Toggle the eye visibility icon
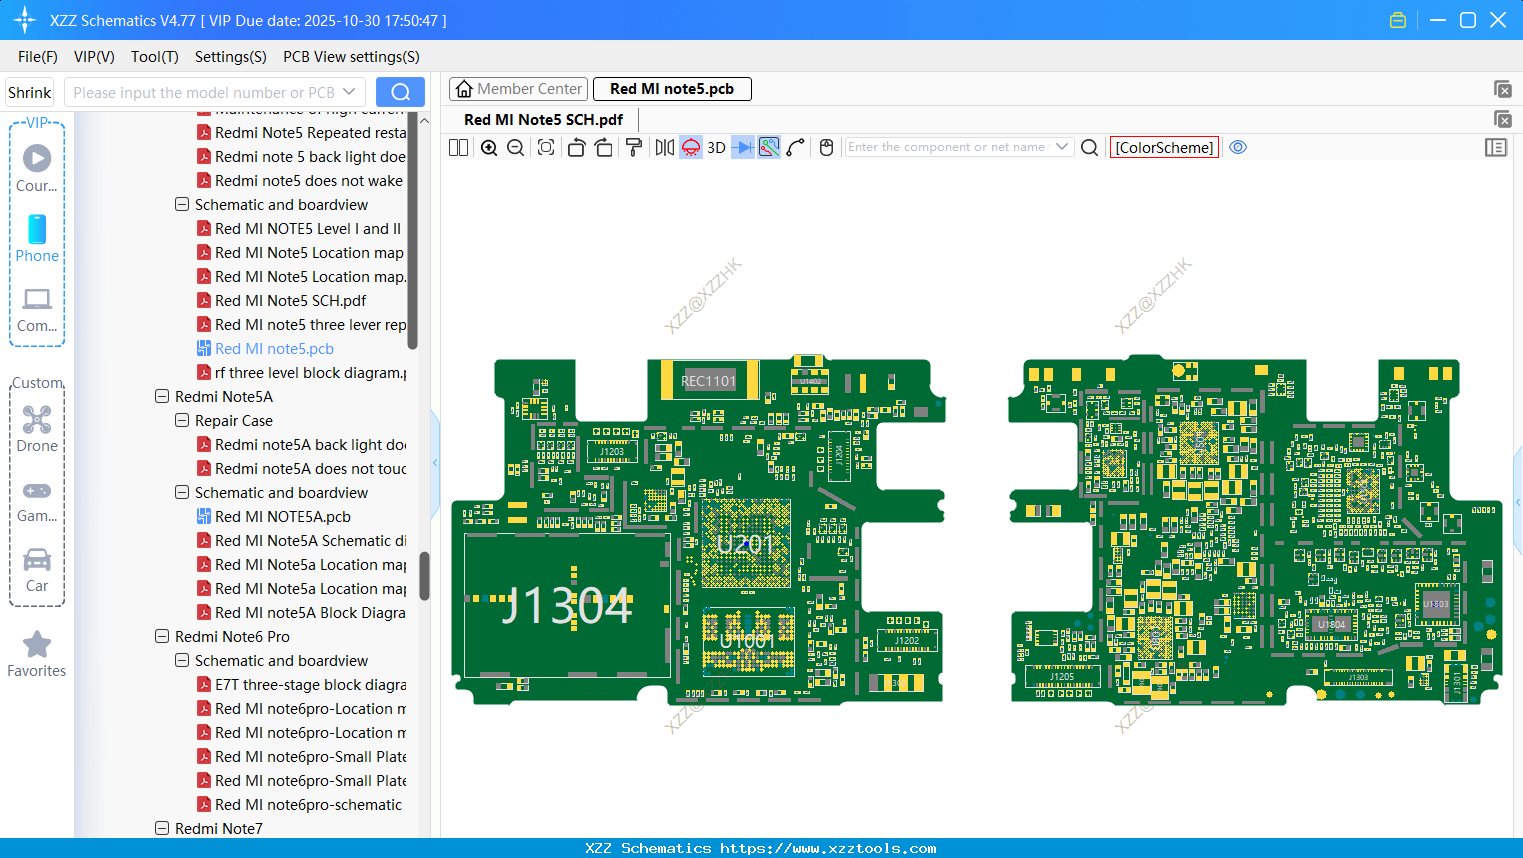The image size is (1523, 858). [x=1238, y=148]
